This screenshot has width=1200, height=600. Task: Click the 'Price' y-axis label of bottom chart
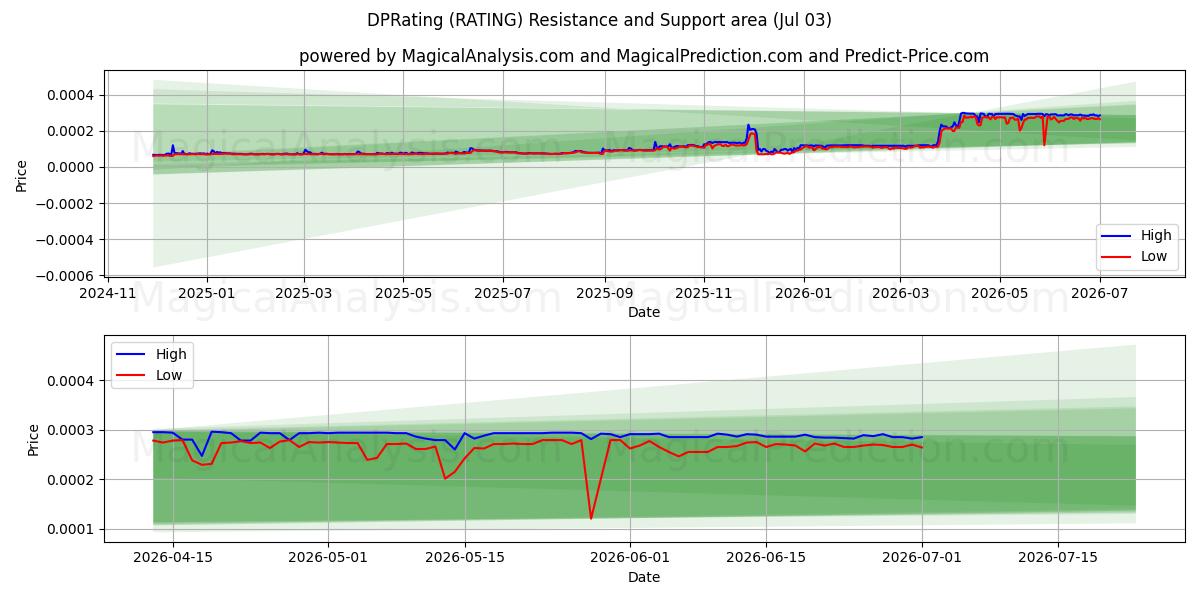click(34, 440)
